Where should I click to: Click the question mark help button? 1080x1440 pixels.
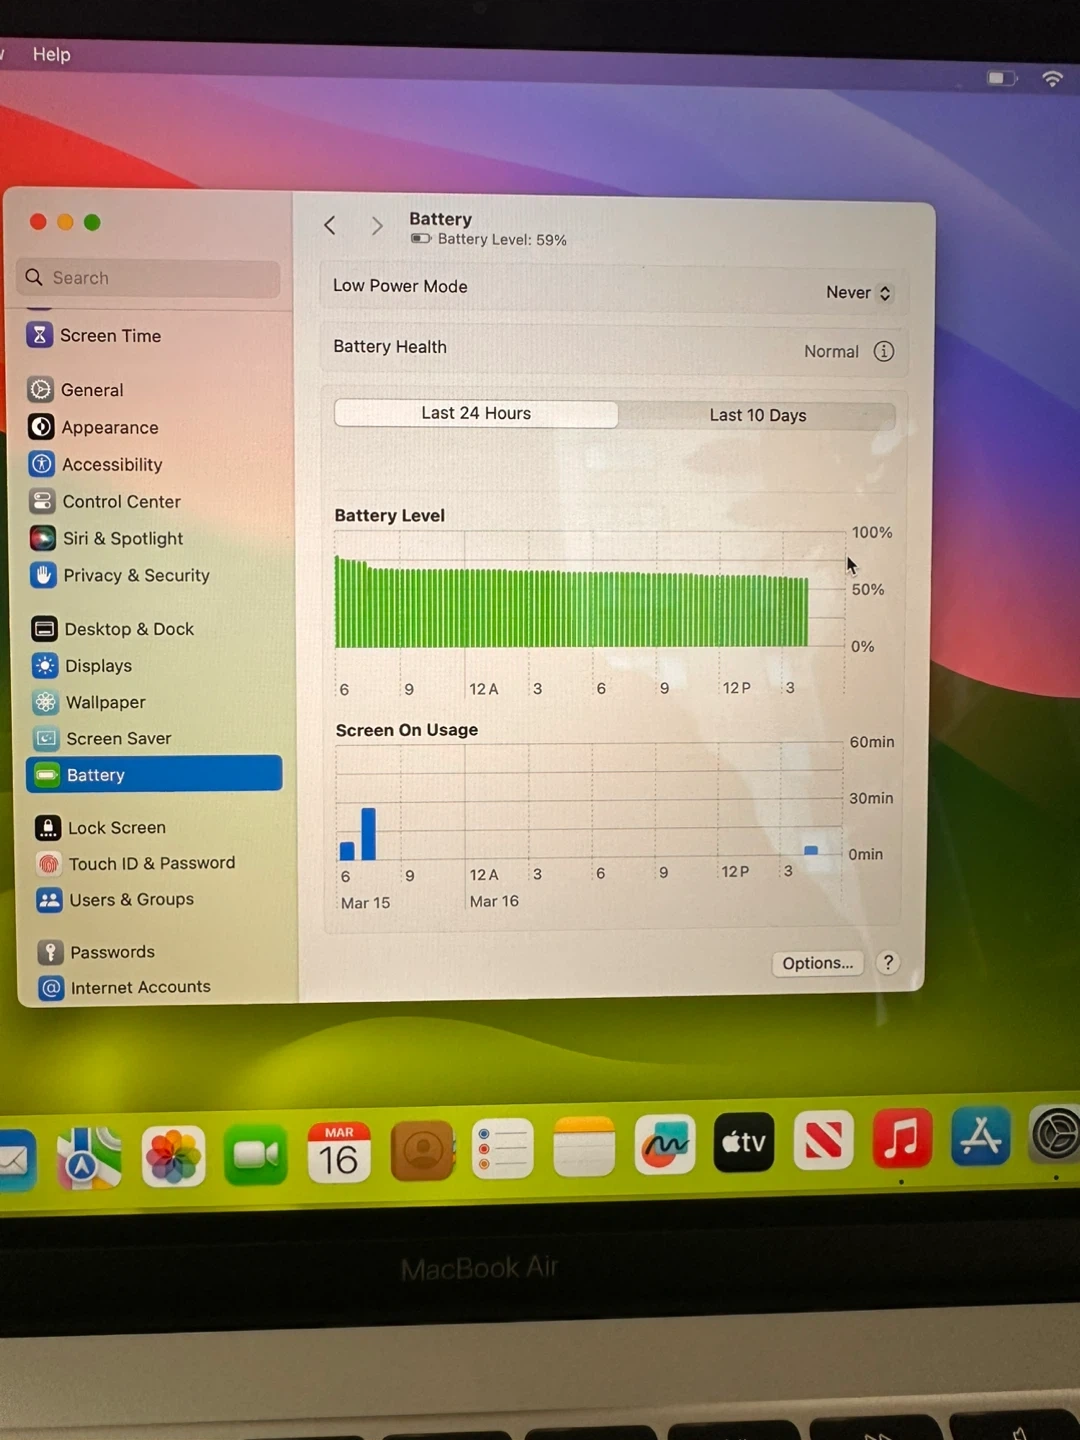(x=888, y=962)
